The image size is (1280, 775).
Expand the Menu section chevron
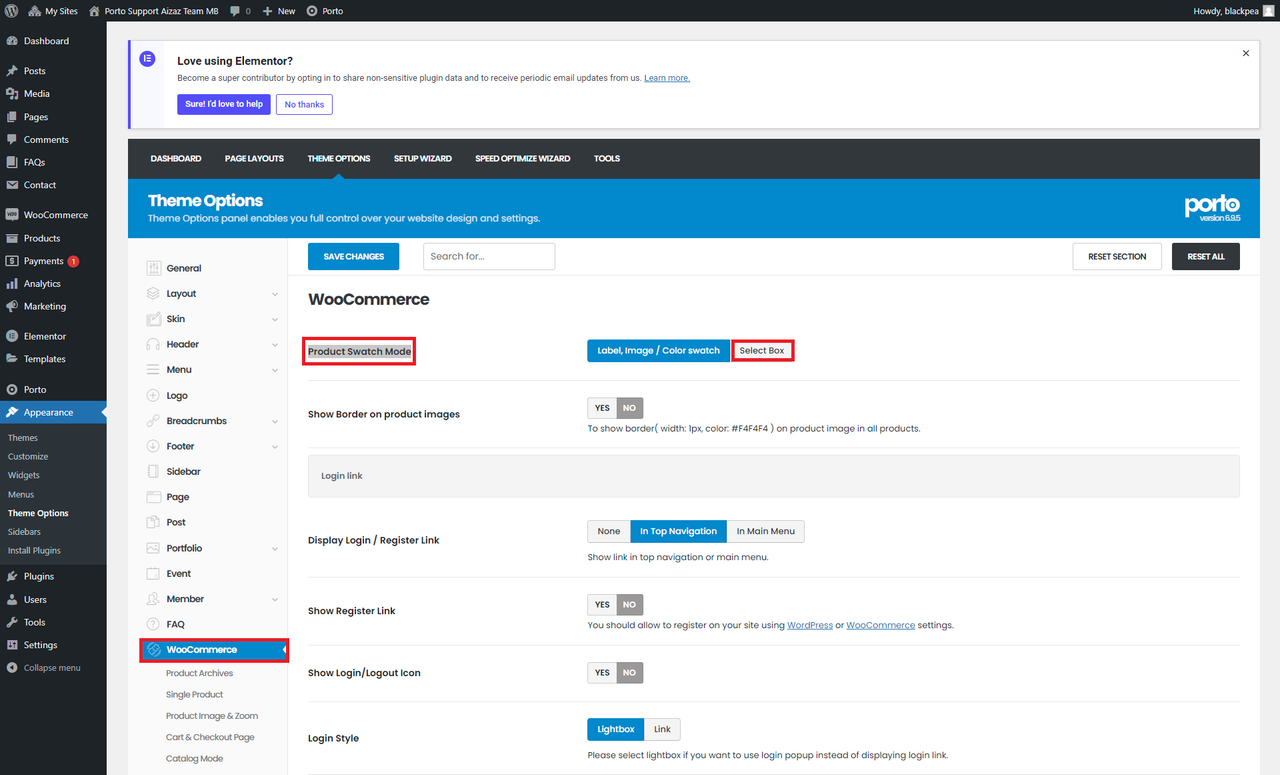(275, 370)
